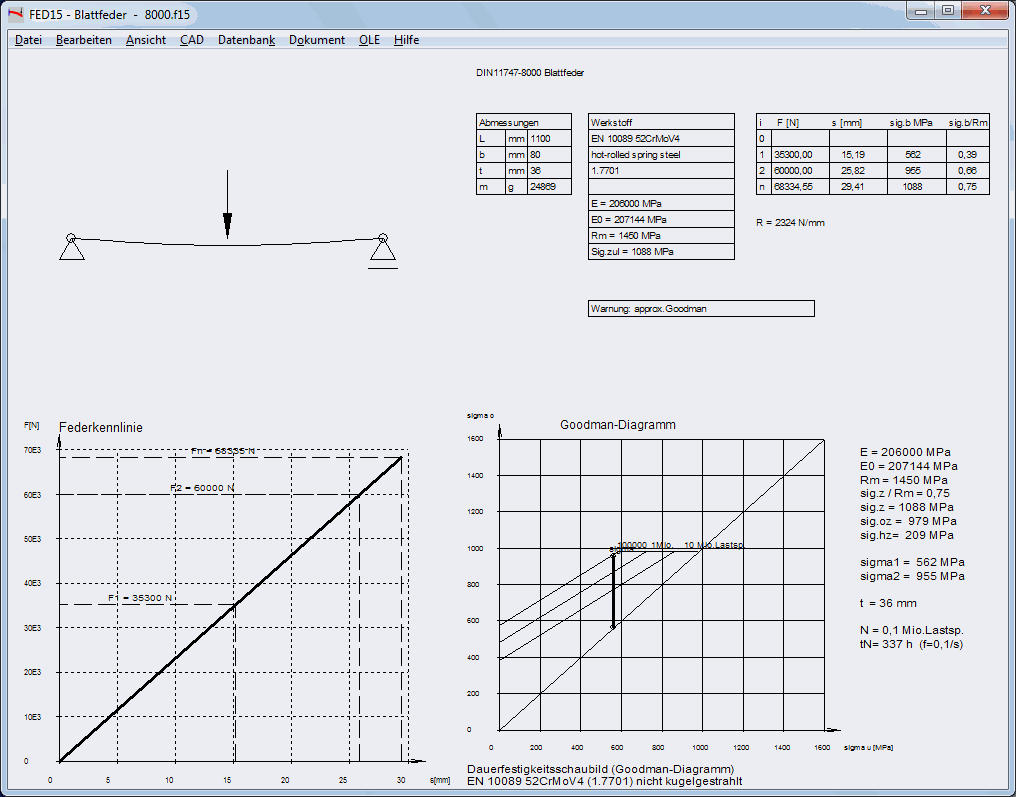
Task: Click the Federkennlinie chart title
Action: [101, 427]
